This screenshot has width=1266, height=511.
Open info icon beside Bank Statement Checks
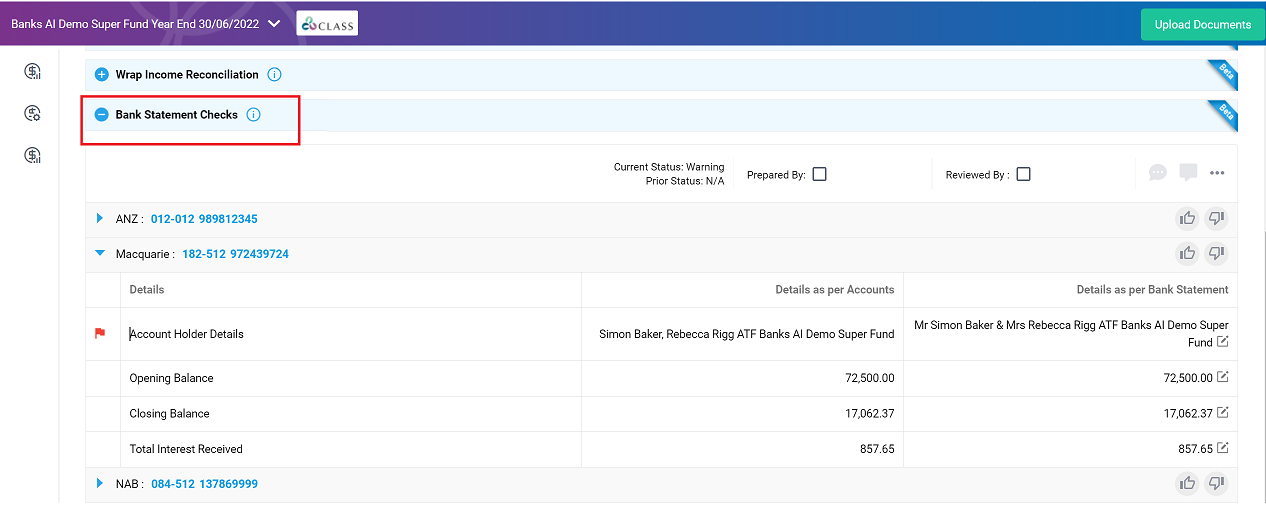tap(253, 115)
